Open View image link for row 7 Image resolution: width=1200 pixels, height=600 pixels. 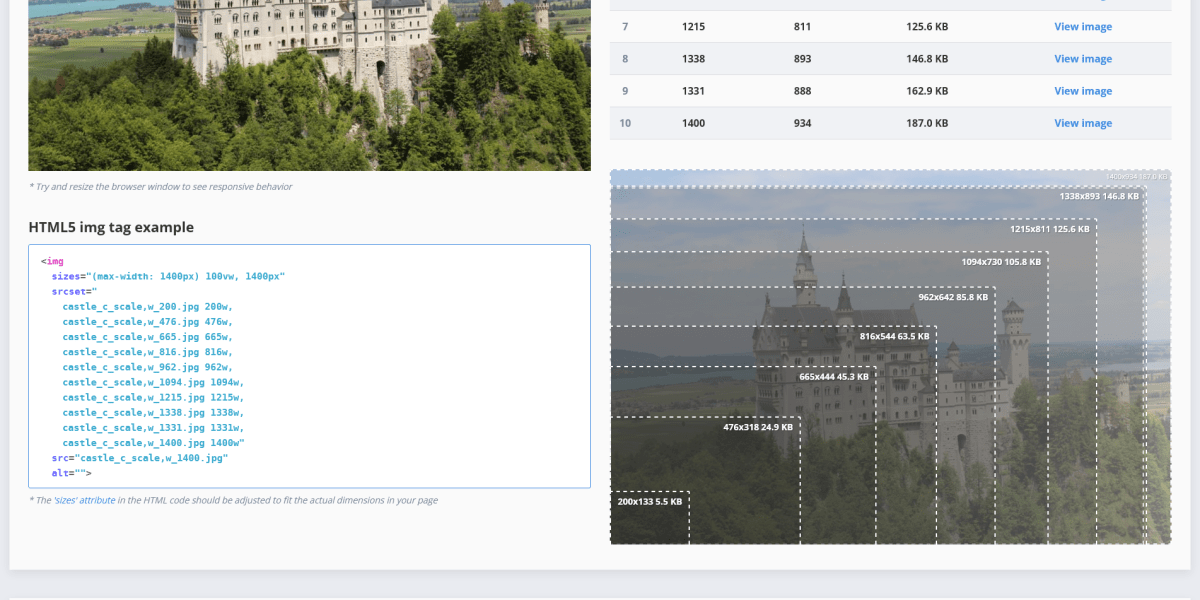(x=1082, y=27)
